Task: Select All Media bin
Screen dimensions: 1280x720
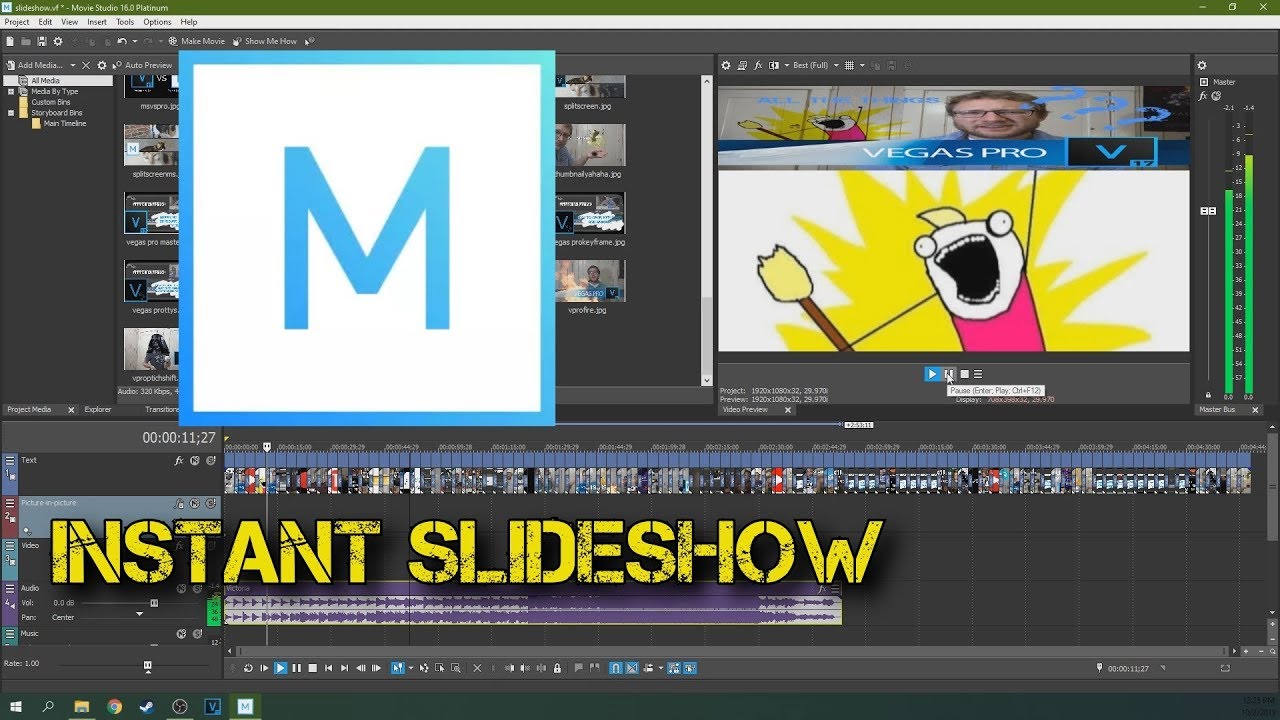Action: point(45,81)
